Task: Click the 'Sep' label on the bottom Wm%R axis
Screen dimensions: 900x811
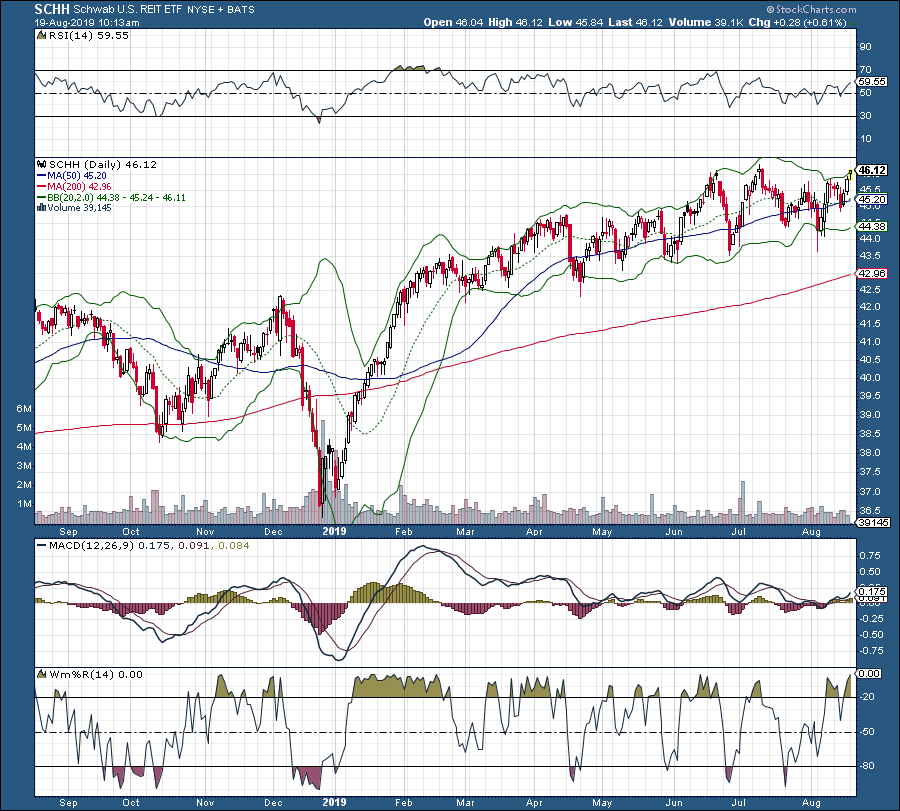Action: point(68,802)
